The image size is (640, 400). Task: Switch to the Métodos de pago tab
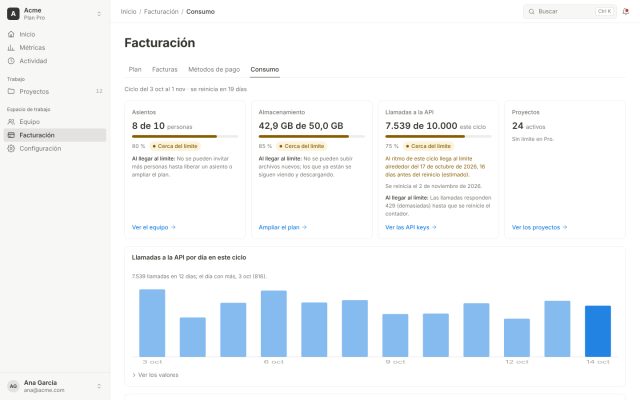click(x=214, y=69)
